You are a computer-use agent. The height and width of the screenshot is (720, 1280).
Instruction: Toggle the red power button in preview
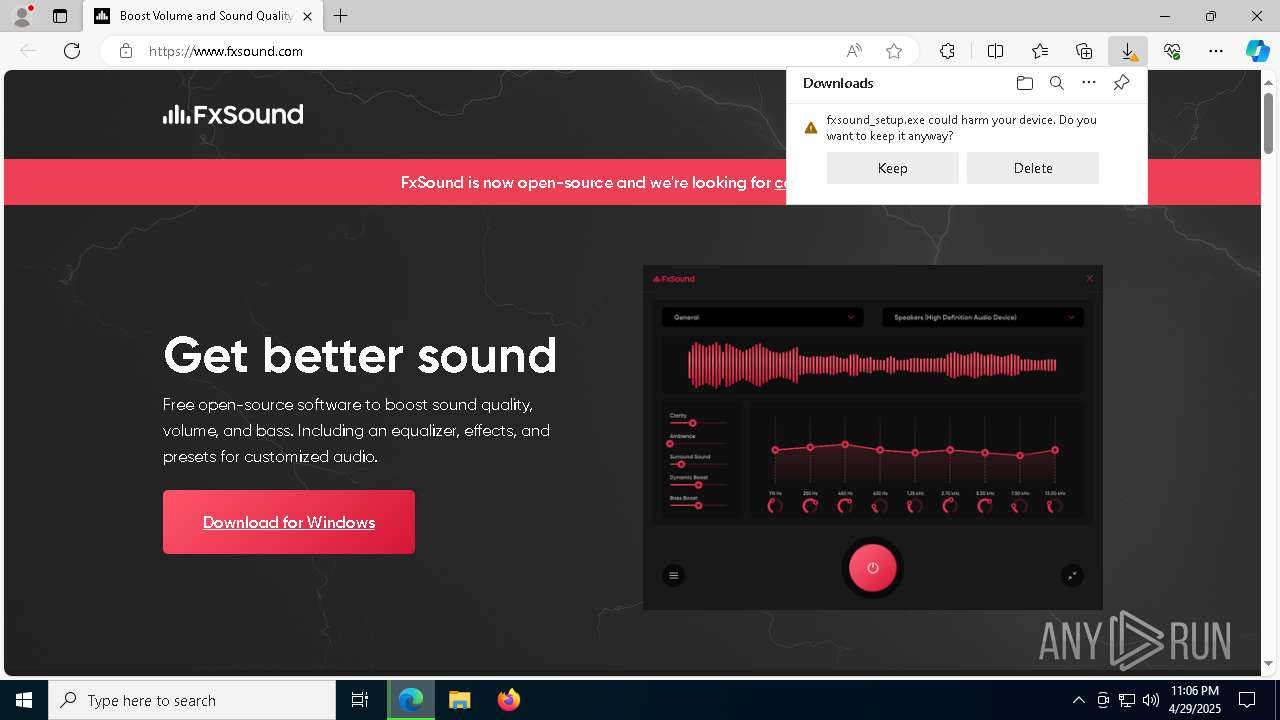[x=873, y=567]
